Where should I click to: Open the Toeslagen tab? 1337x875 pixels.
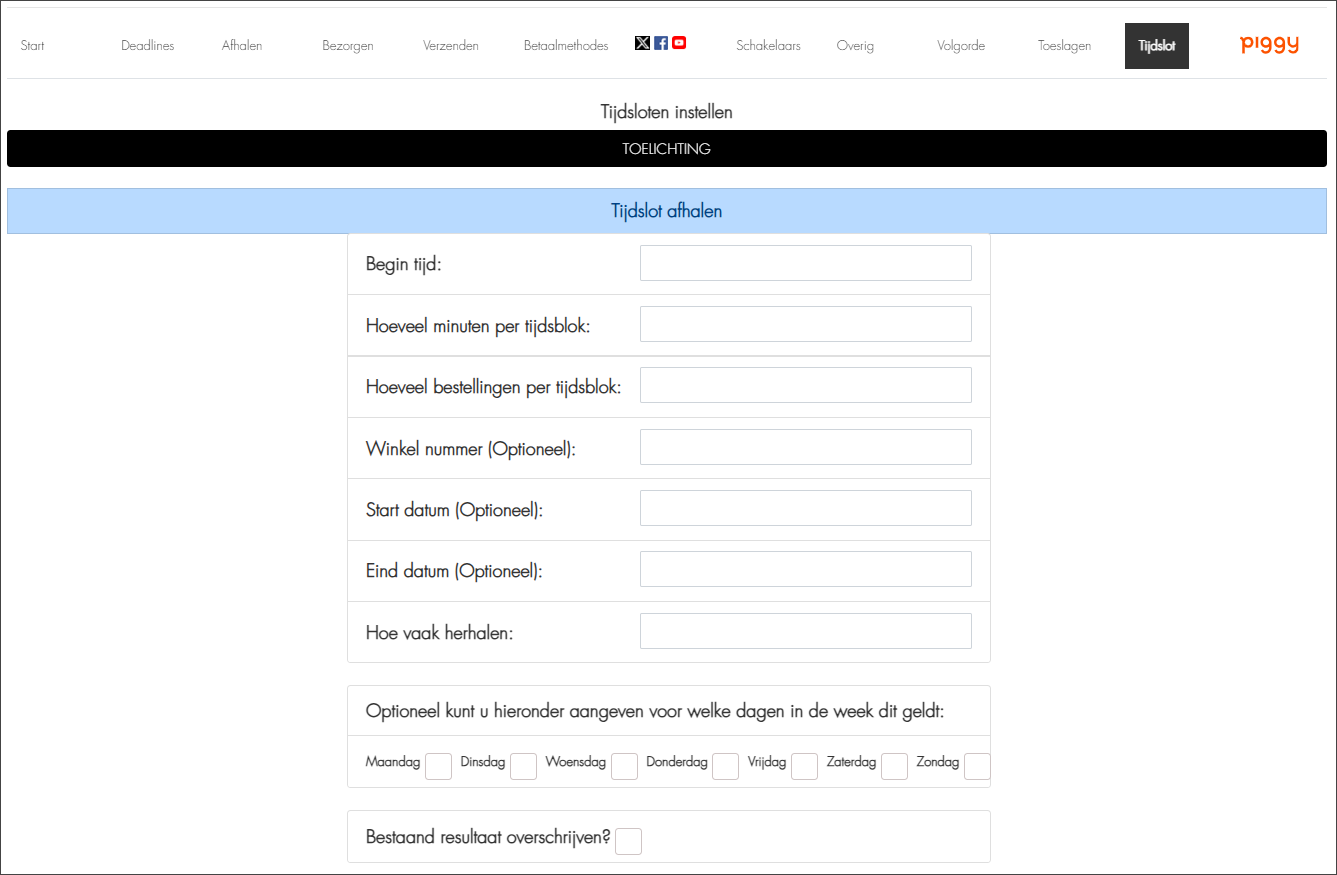pos(1064,46)
